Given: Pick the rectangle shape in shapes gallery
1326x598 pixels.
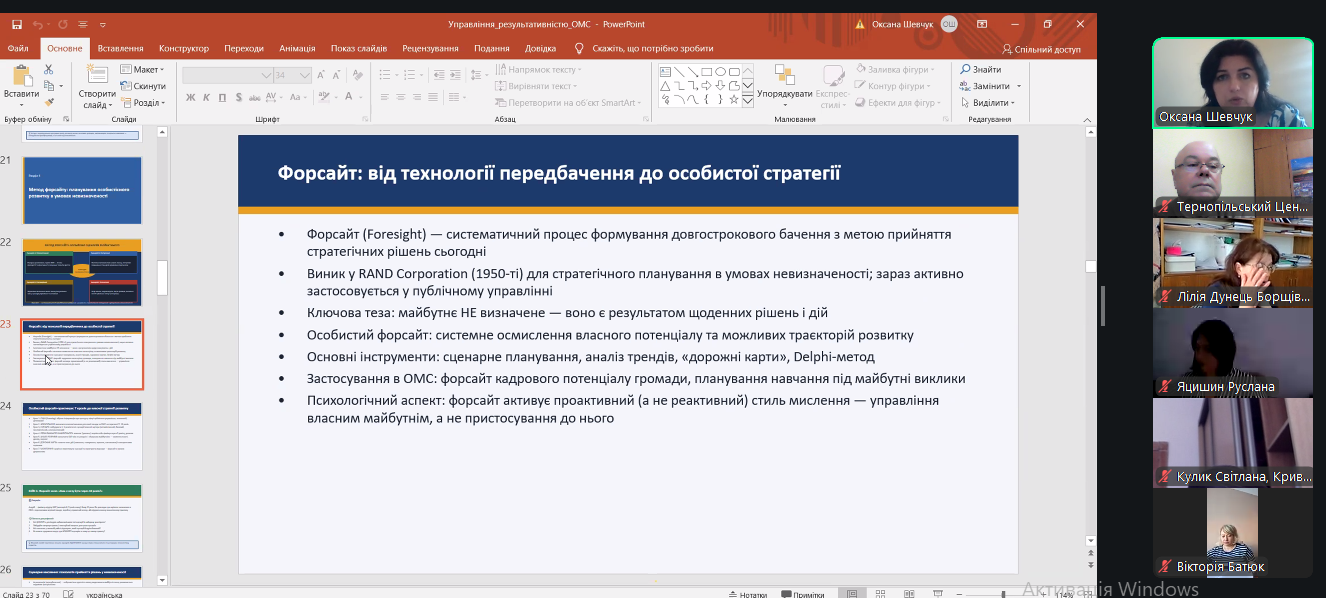Looking at the screenshot, I should [706, 71].
